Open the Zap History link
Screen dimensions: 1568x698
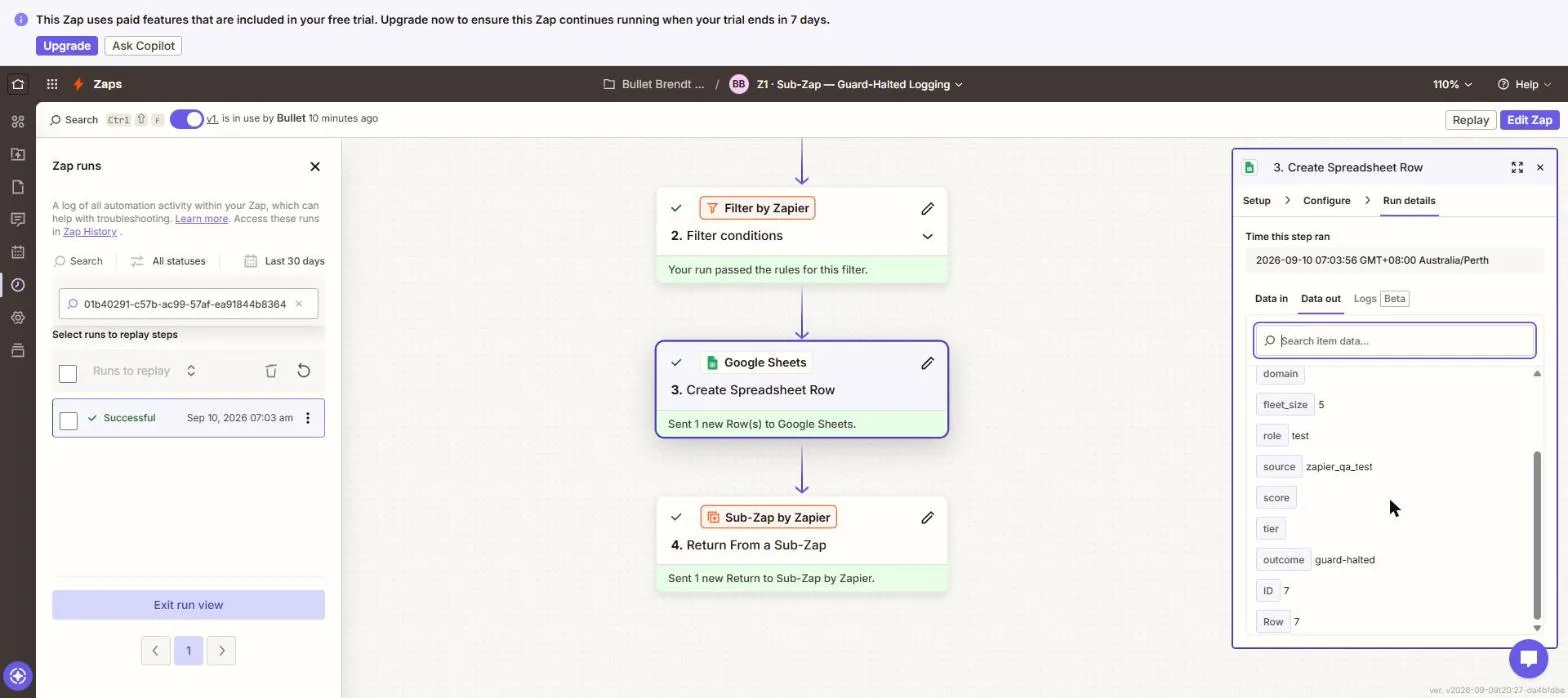(90, 231)
